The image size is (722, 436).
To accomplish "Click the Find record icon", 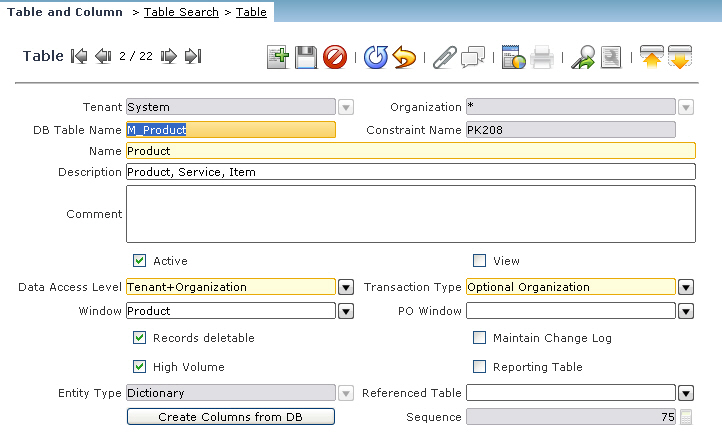I will point(583,57).
